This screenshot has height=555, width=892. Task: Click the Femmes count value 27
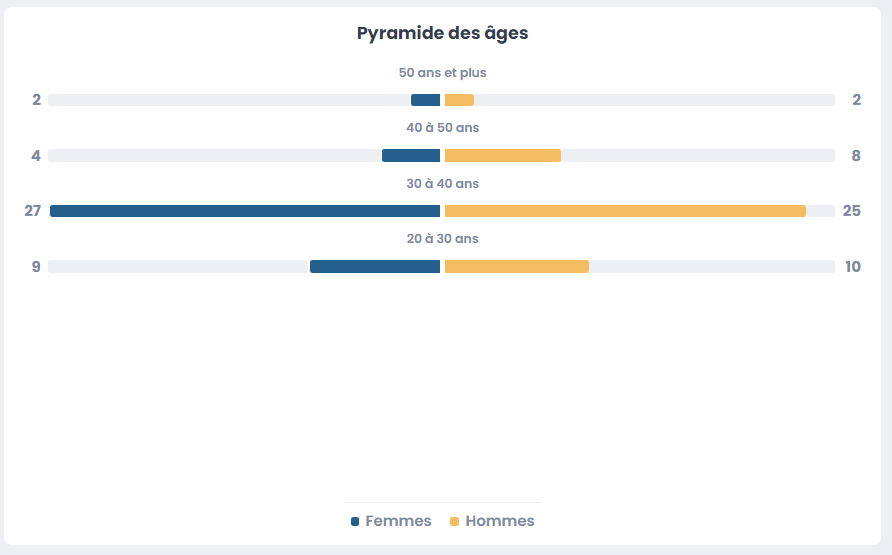click(x=33, y=211)
